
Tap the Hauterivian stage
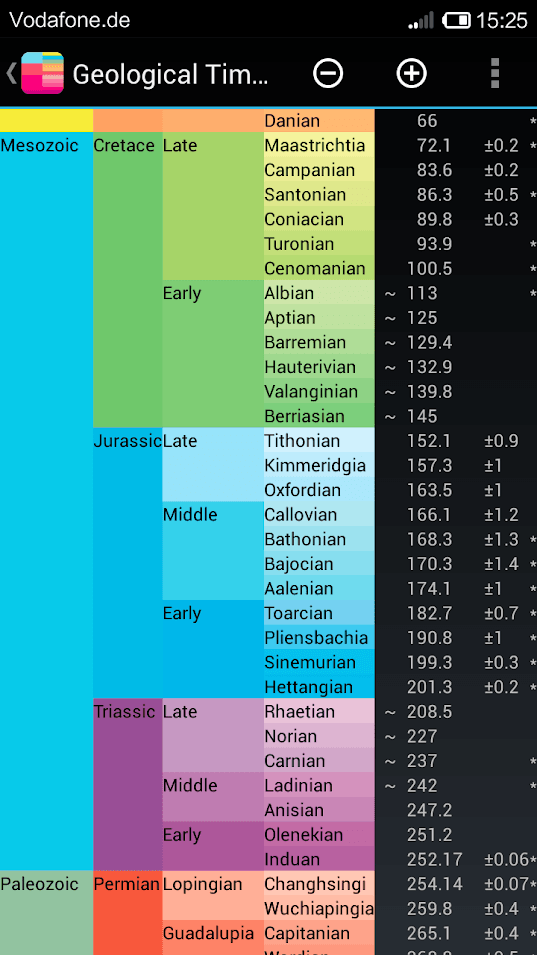tap(319, 367)
